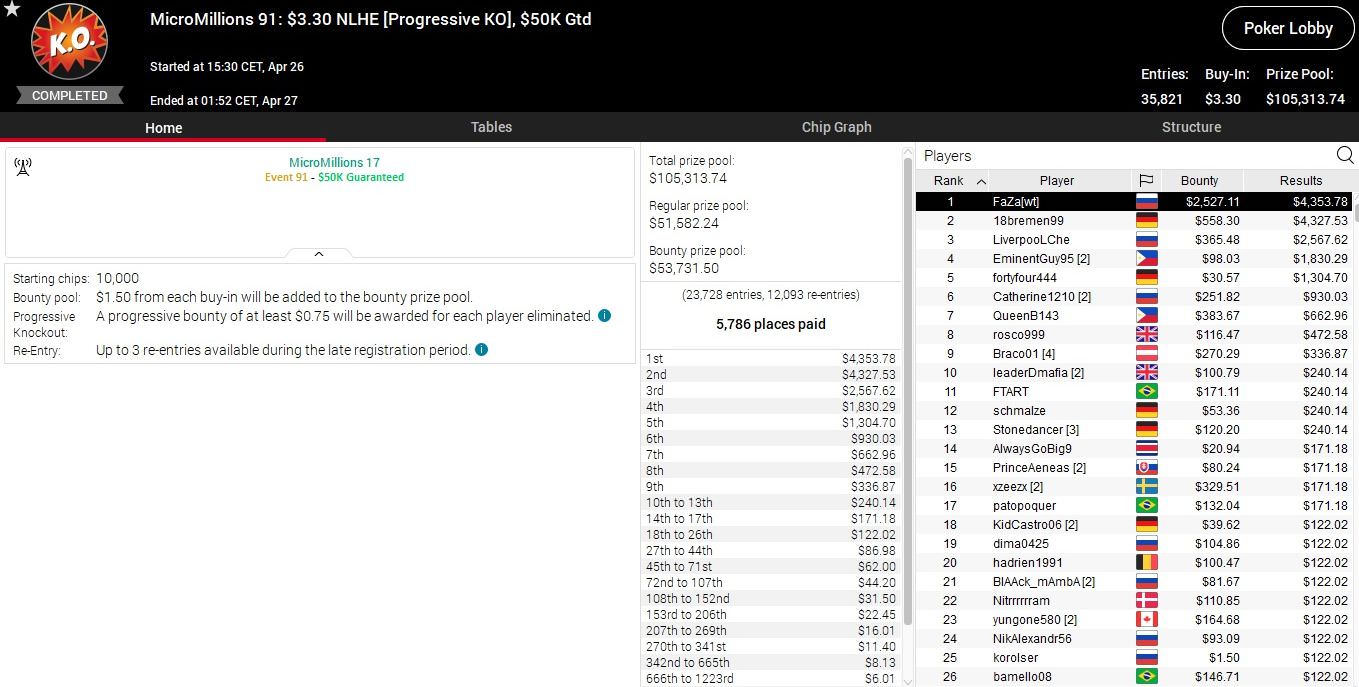The width and height of the screenshot is (1359, 687).
Task: Toggle Rank column sort arrow
Action: (x=981, y=181)
